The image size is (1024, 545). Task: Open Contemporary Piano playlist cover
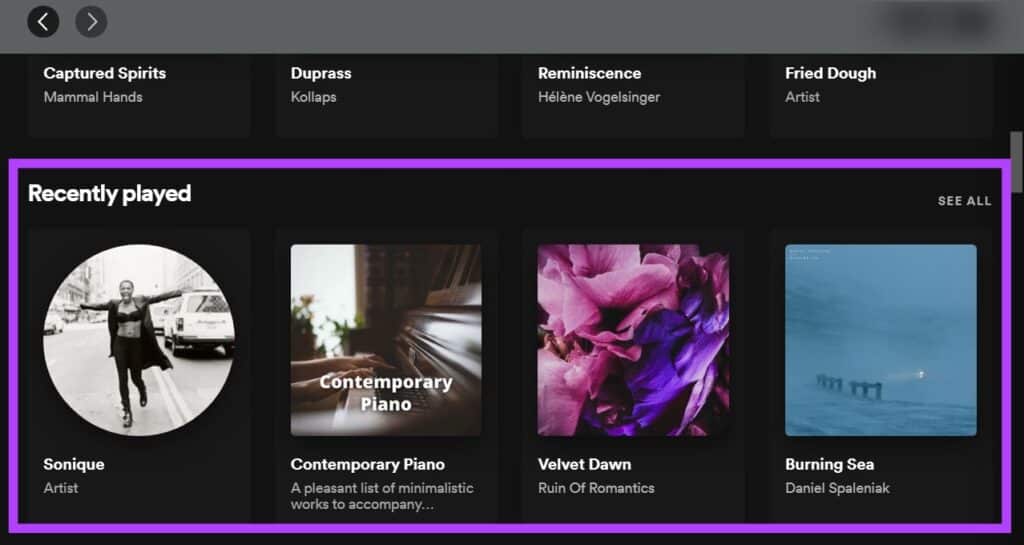(386, 340)
